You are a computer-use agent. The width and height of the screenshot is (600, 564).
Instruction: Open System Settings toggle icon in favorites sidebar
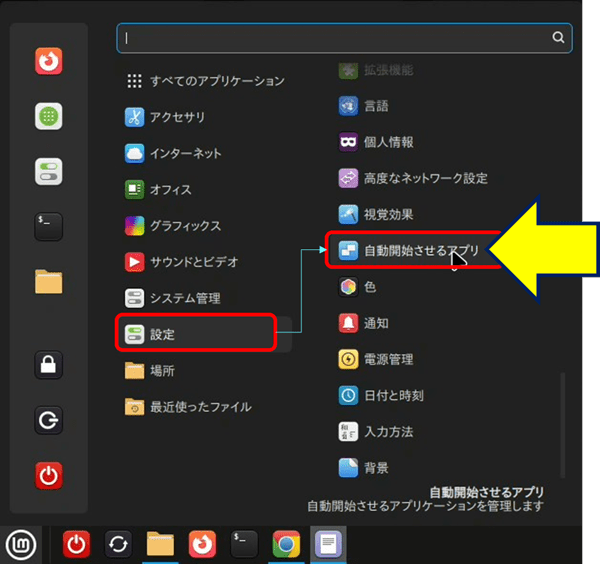pos(49,171)
